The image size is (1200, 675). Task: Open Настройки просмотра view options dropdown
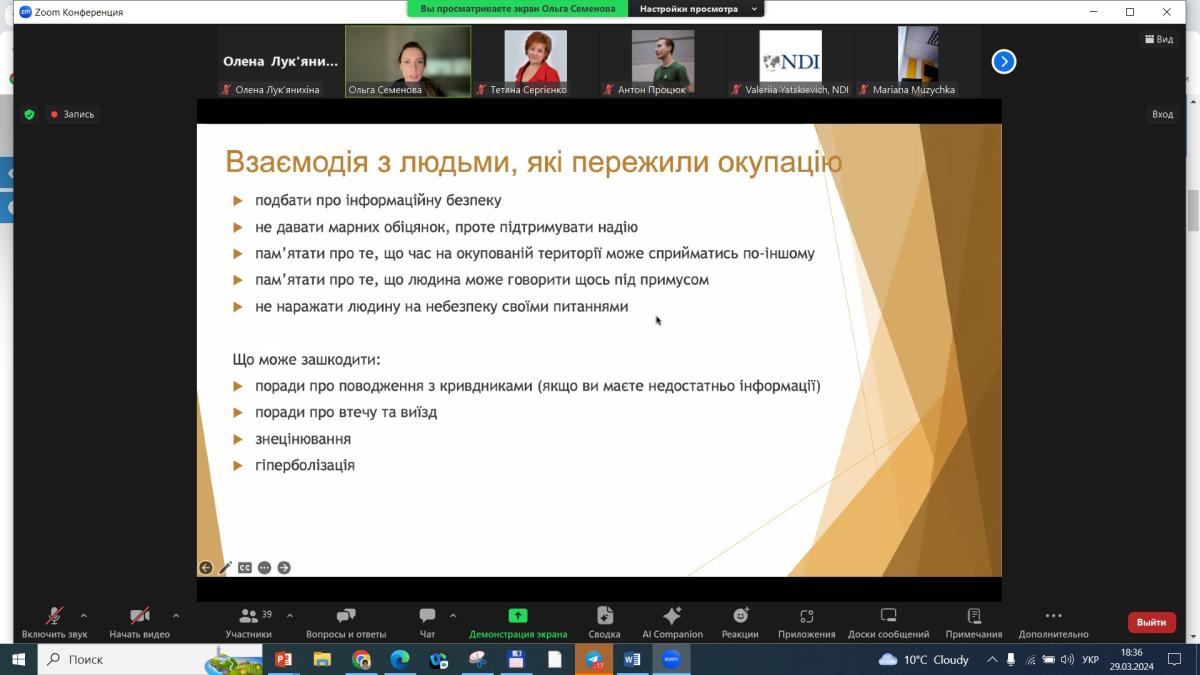695,9
